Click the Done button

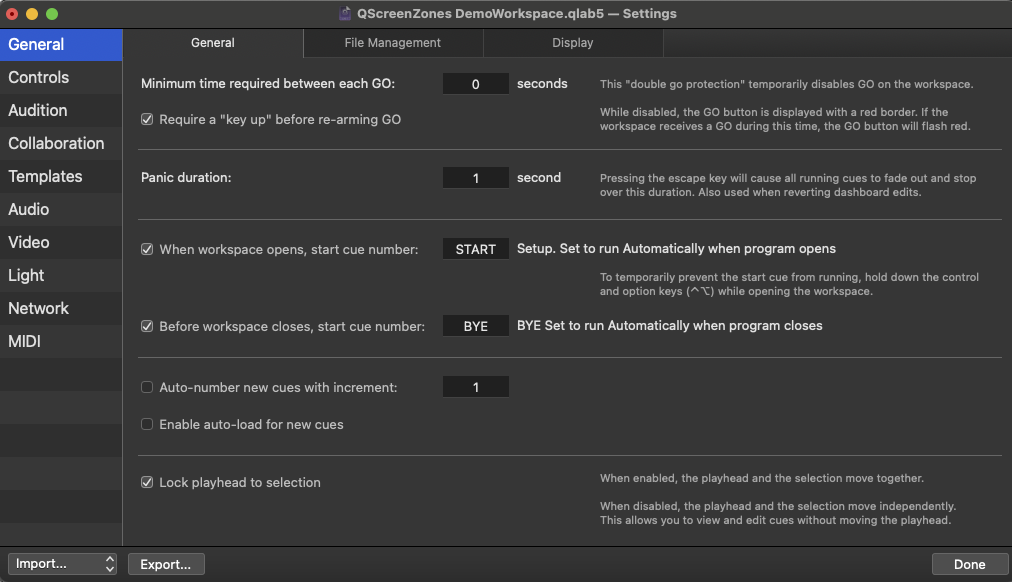click(x=969, y=564)
